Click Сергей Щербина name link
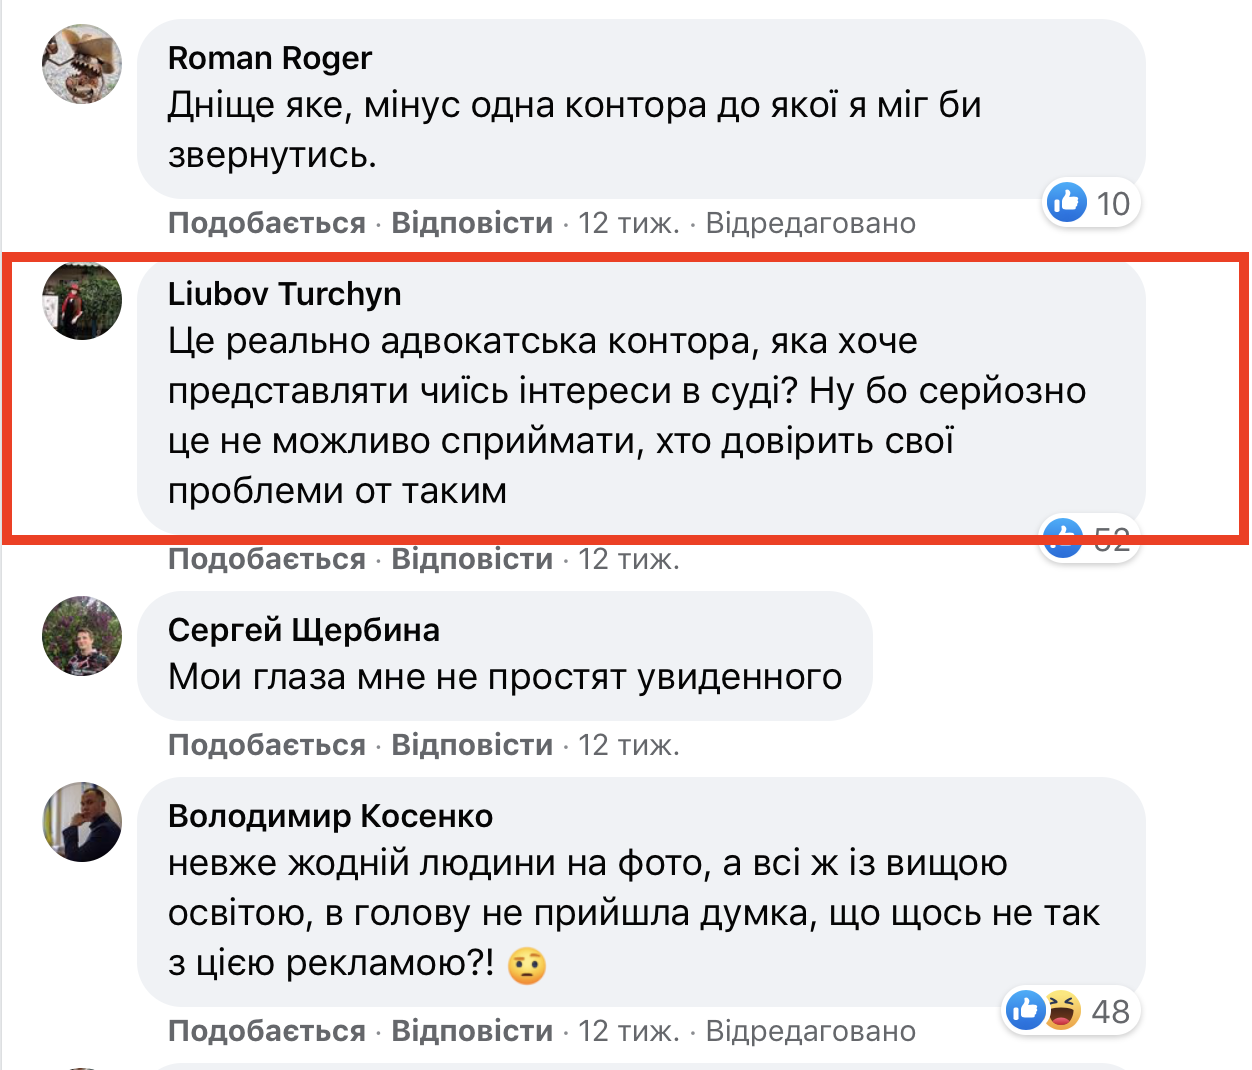The width and height of the screenshot is (1252, 1070). pos(303,630)
